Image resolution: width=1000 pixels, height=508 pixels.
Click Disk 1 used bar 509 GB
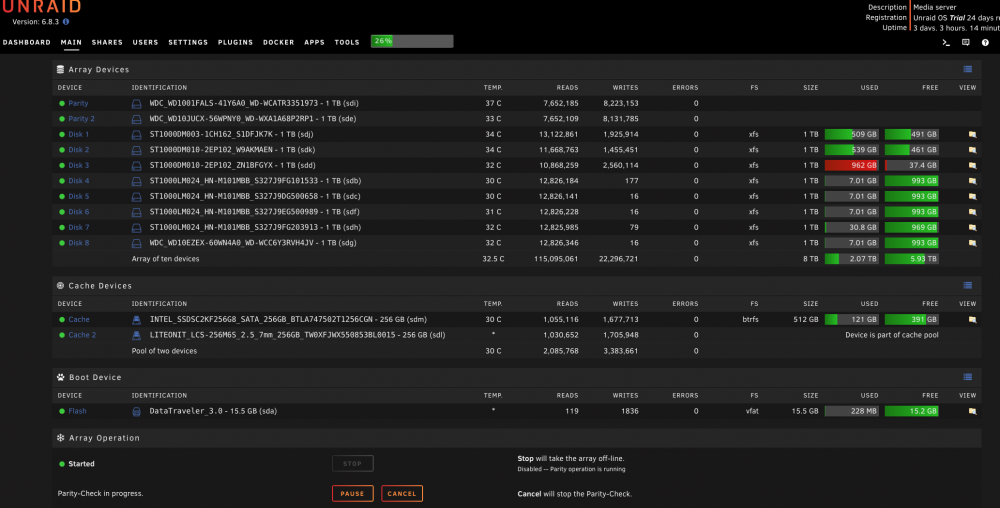(x=851, y=134)
